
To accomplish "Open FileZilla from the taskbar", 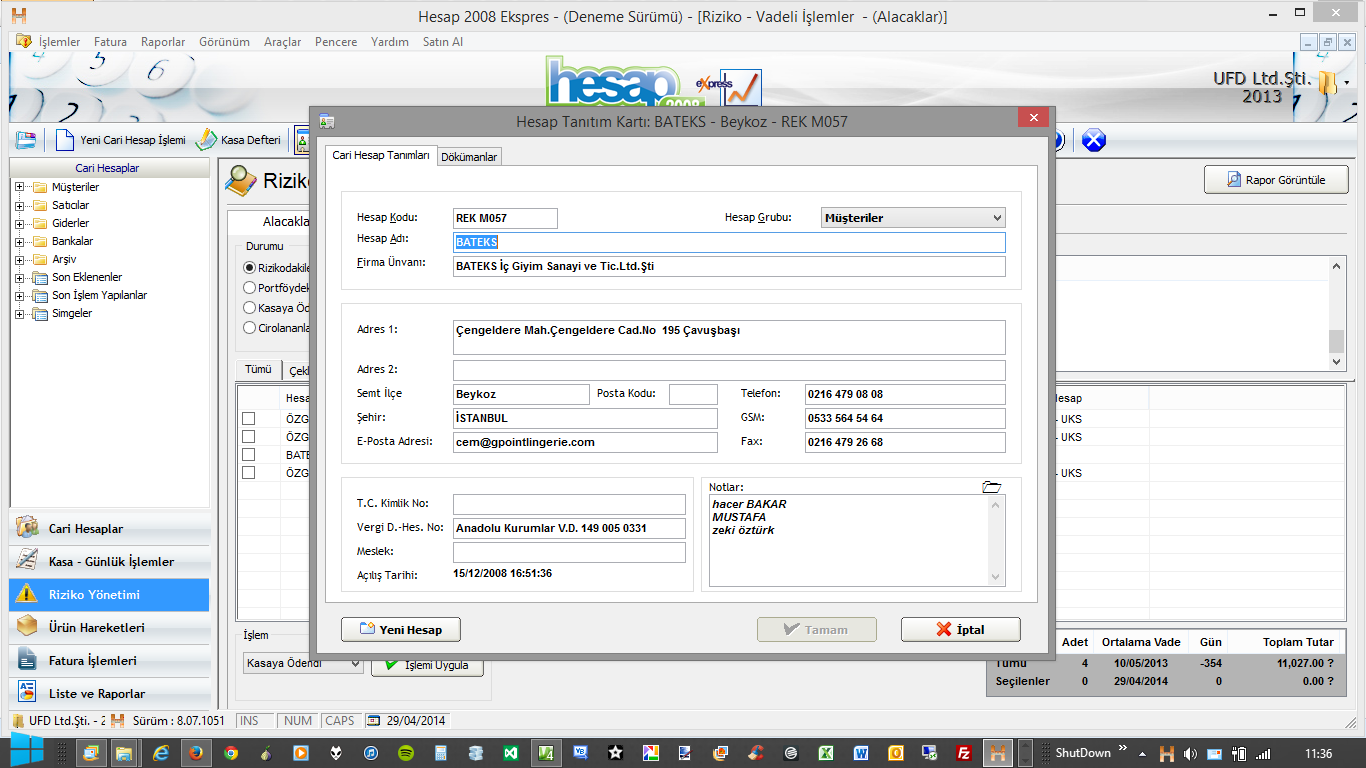I will coord(965,753).
